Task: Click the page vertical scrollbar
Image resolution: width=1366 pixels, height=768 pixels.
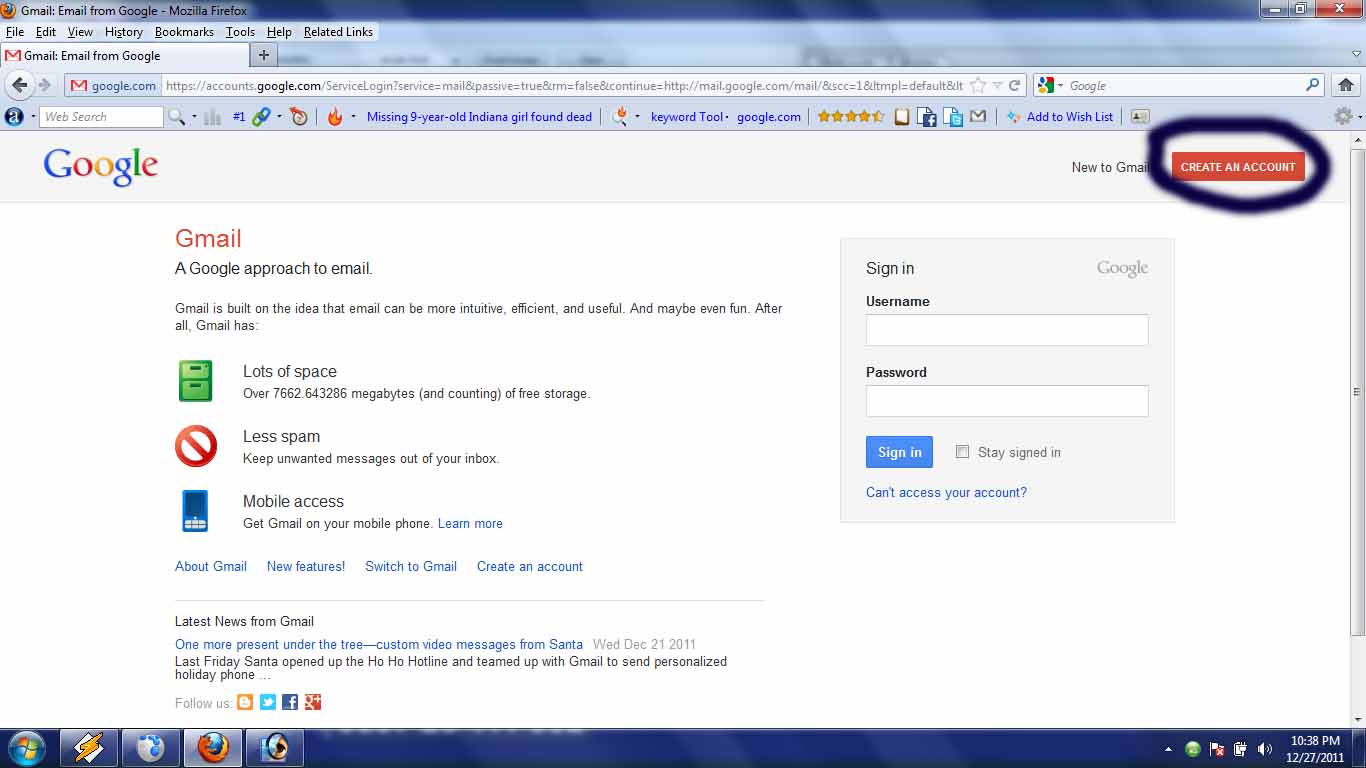Action: (x=1357, y=392)
